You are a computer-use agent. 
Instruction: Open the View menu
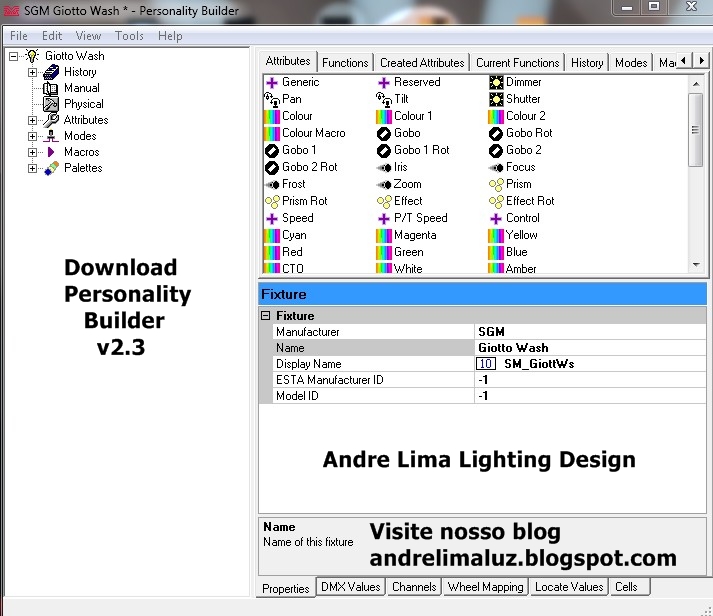(x=88, y=36)
